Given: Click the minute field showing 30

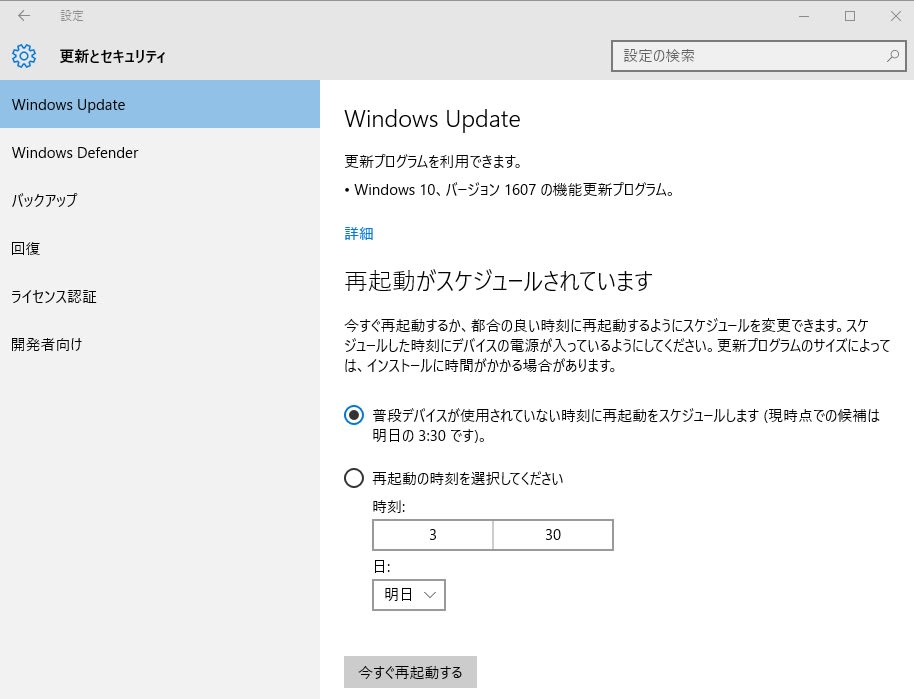Looking at the screenshot, I should [x=553, y=535].
